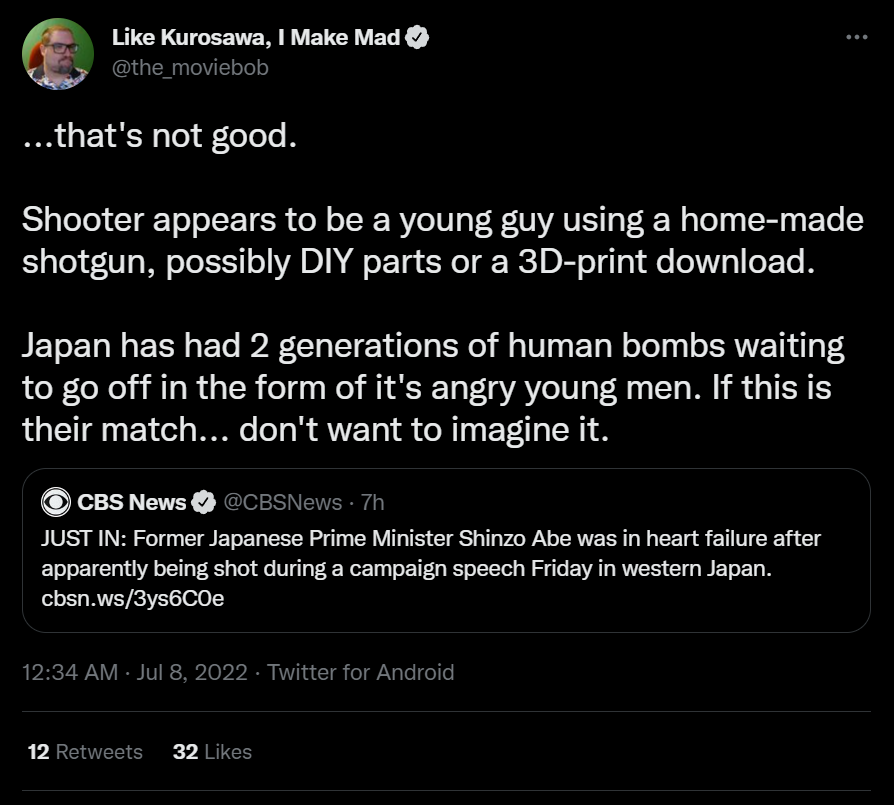Click the Jul 8, 2022 date
Screen dimensions: 894x805
193,672
